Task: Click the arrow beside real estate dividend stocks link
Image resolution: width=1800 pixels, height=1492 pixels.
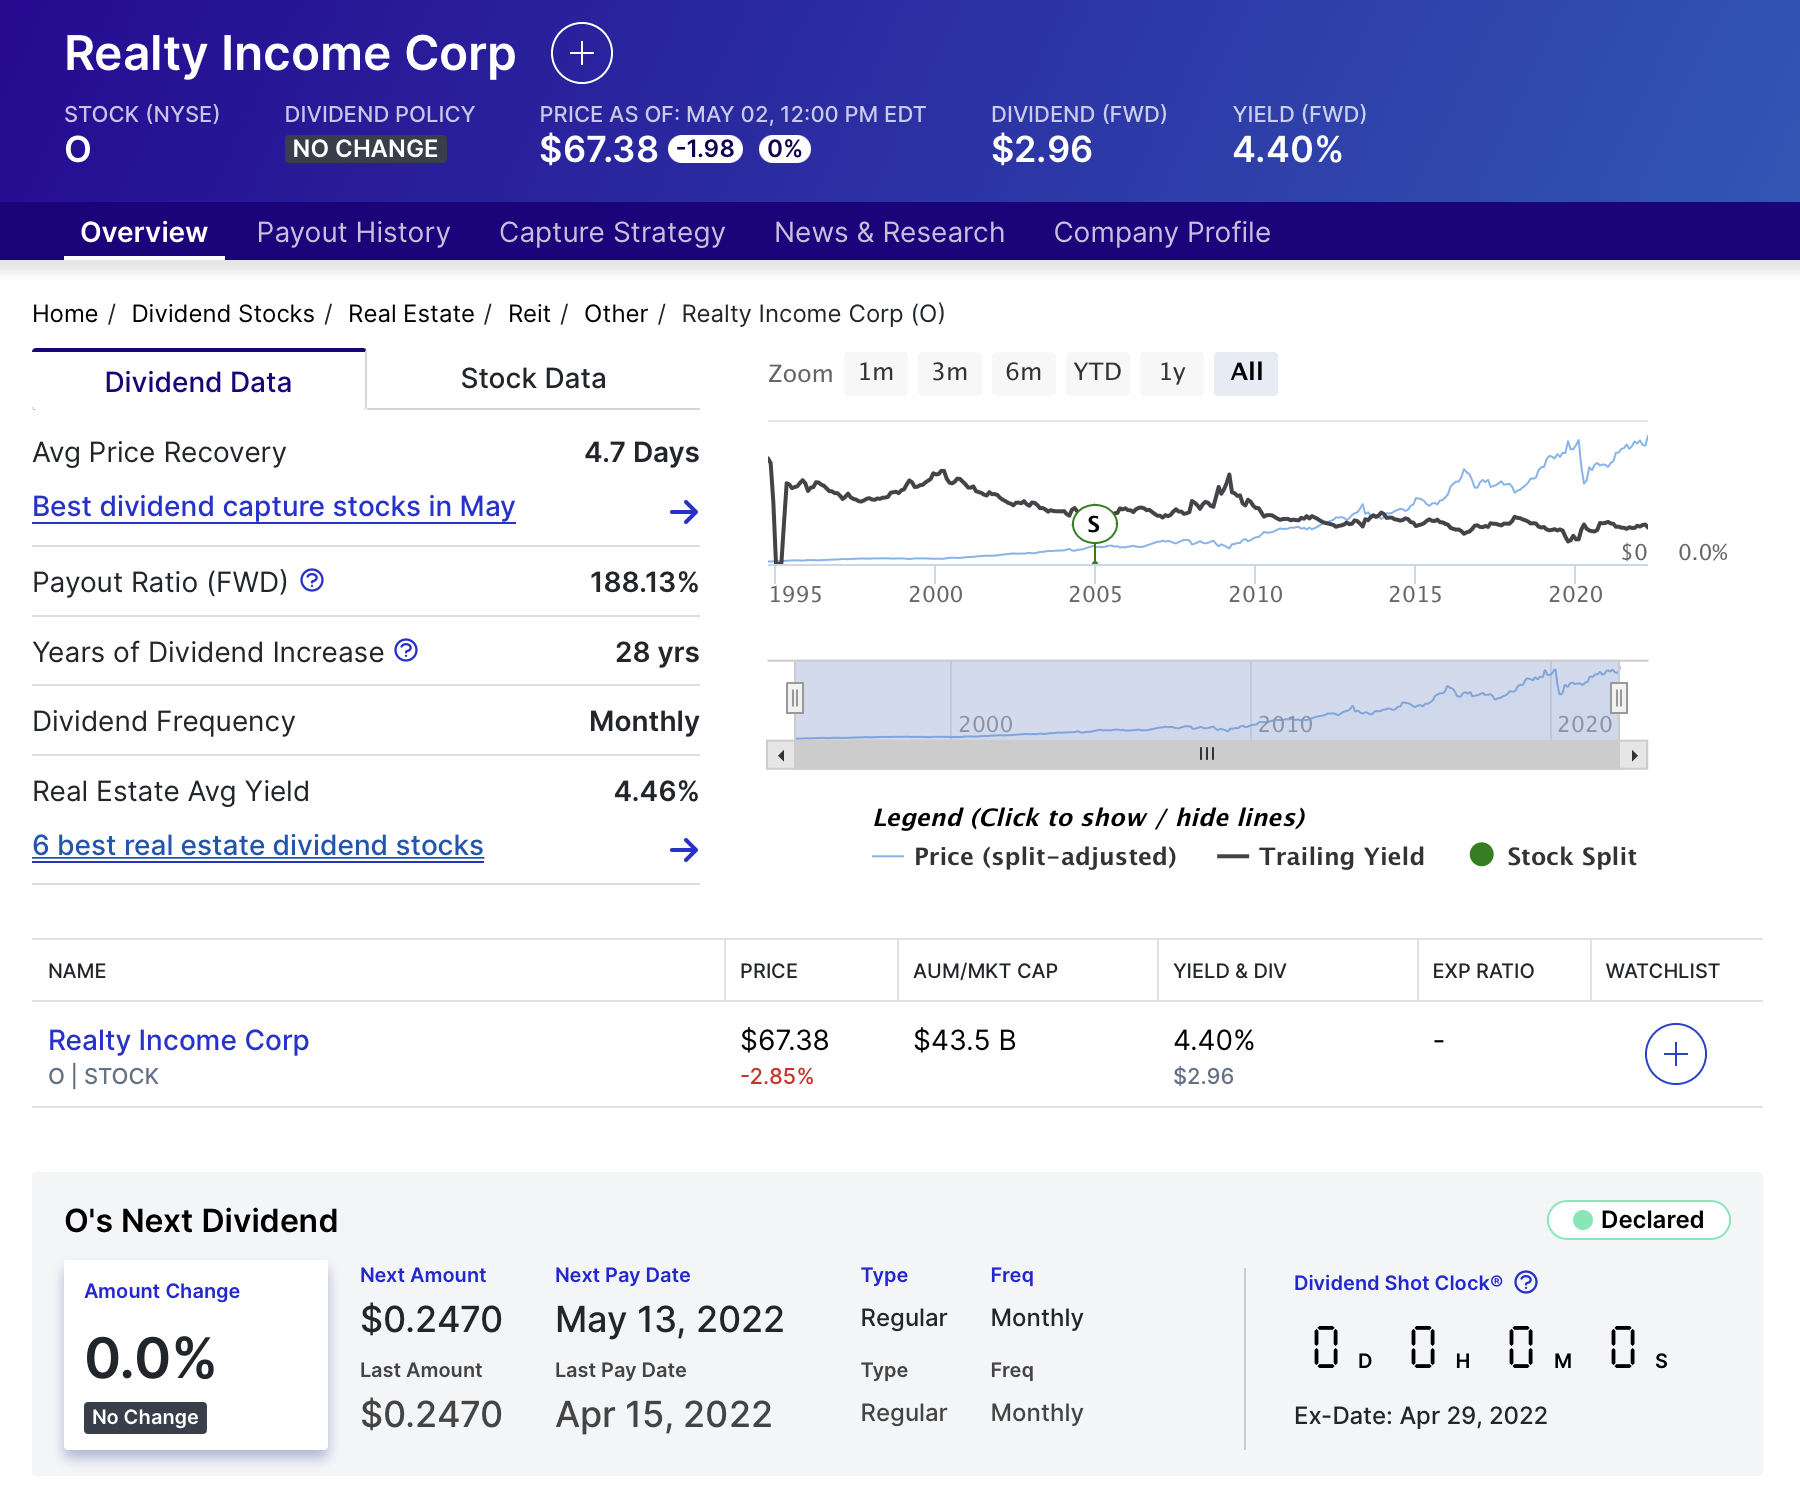Action: [x=684, y=851]
